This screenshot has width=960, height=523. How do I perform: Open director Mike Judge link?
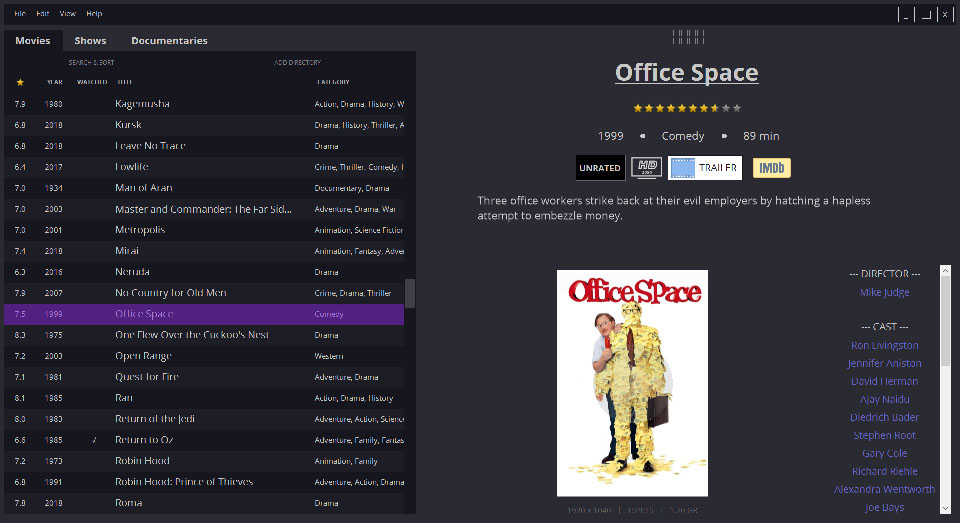(x=884, y=293)
